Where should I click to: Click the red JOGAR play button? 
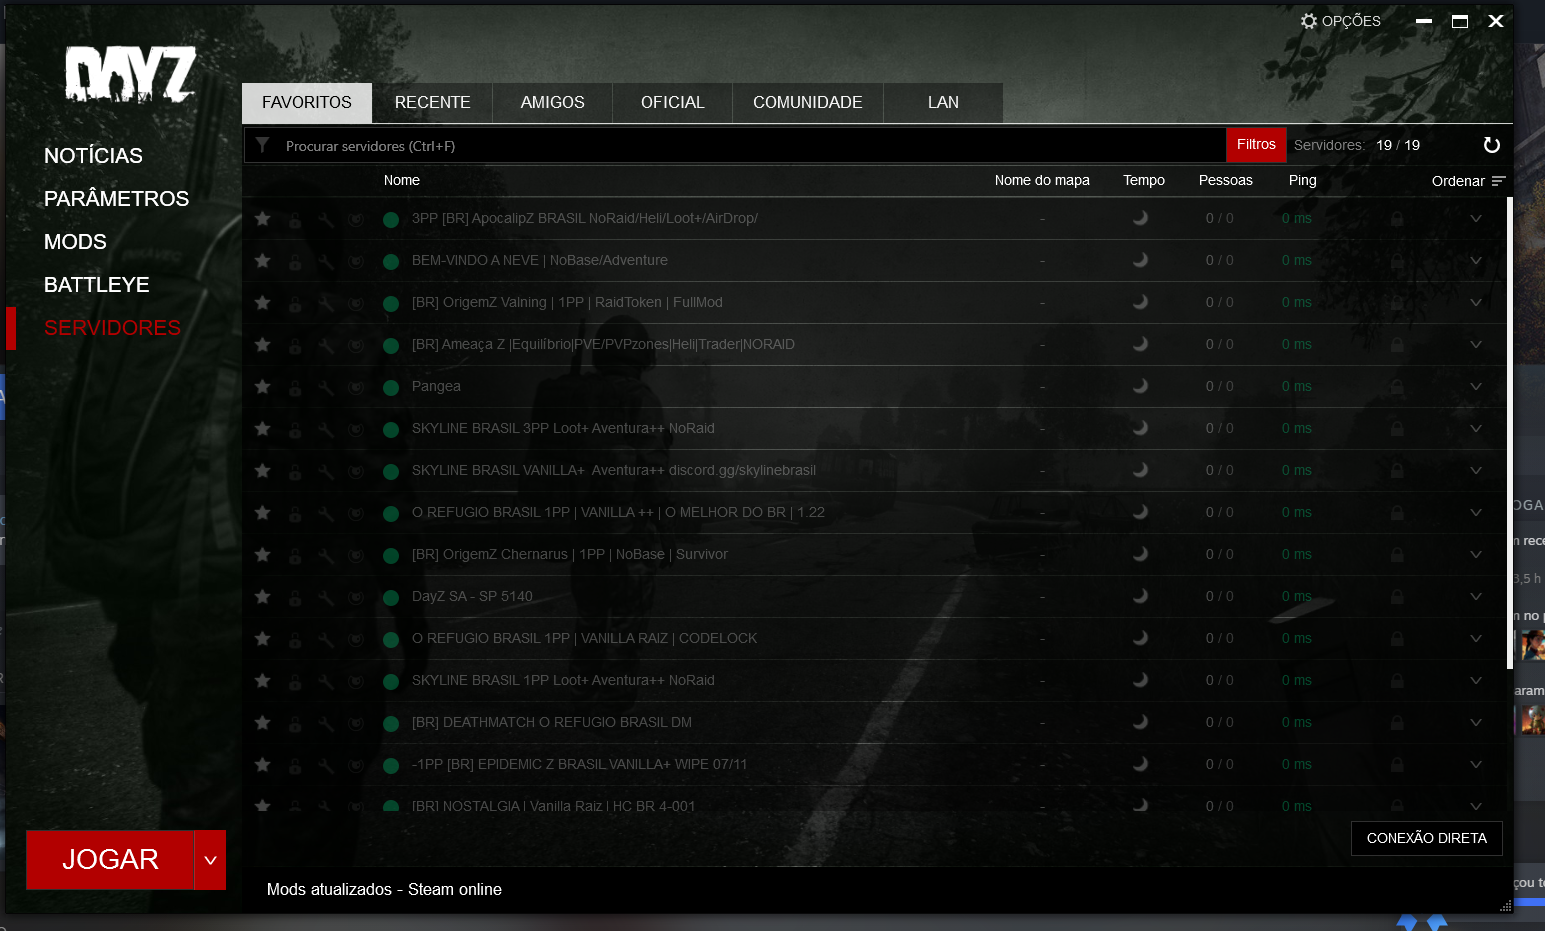[x=110, y=860]
